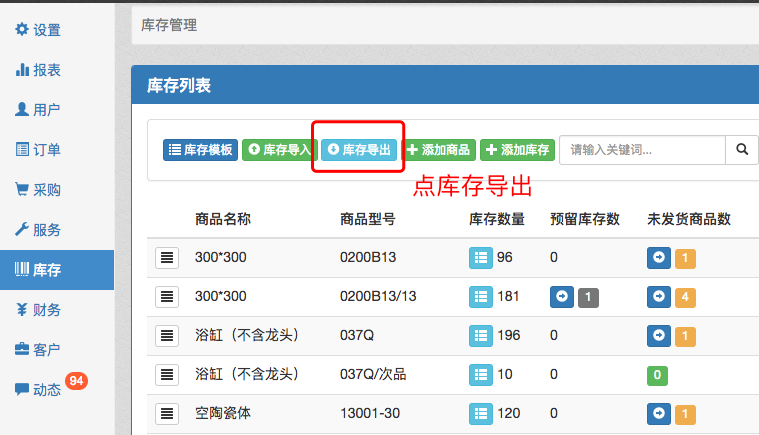This screenshot has width=759, height=435.
Task: Click orange badge 1 in 13001-30 row
Action: (x=685, y=415)
